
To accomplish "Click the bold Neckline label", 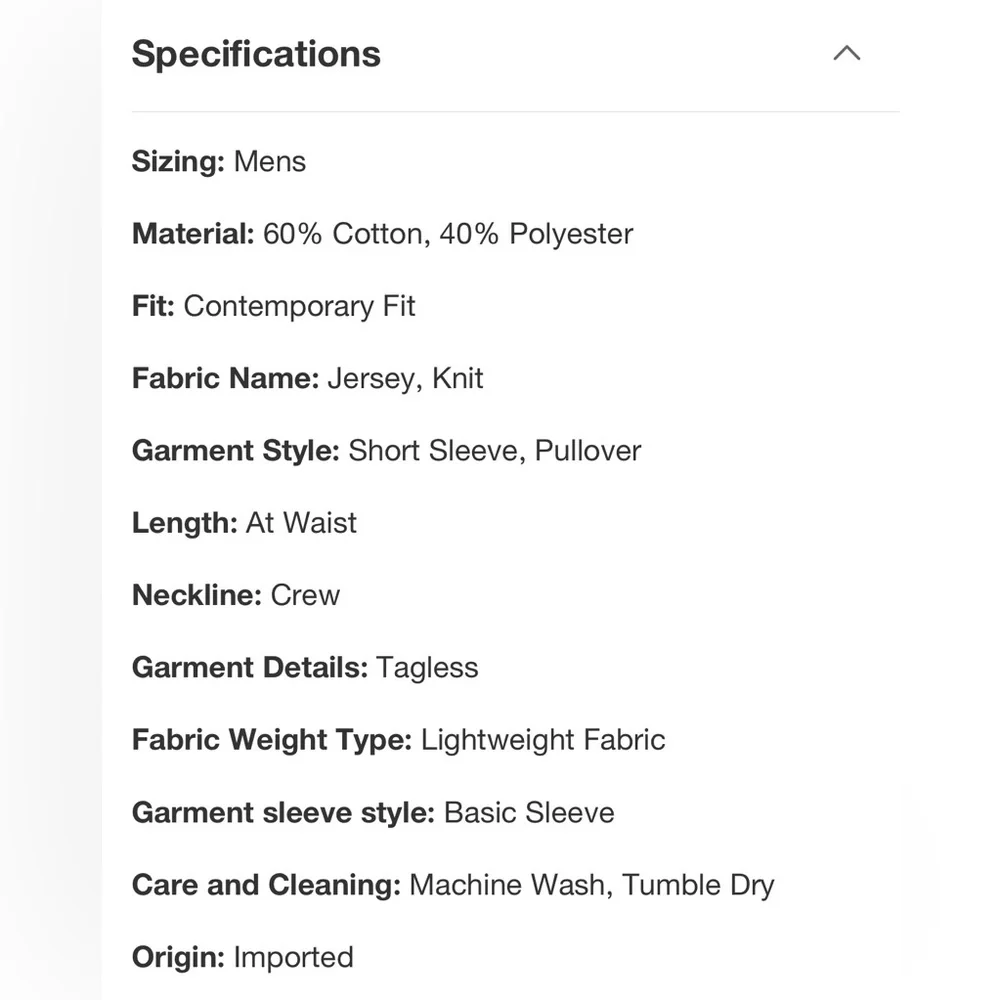I will pyautogui.click(x=197, y=595).
